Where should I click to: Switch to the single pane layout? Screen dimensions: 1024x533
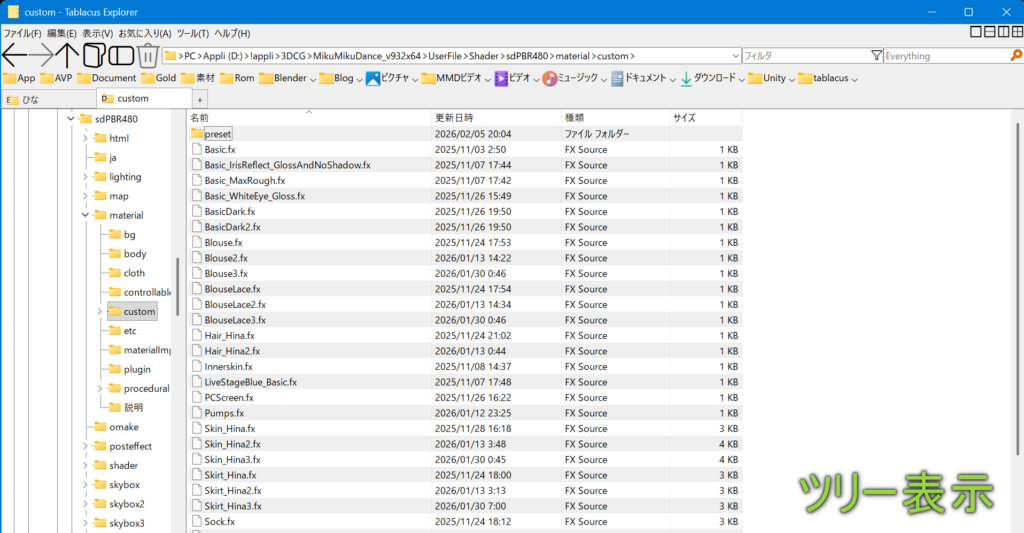click(975, 33)
